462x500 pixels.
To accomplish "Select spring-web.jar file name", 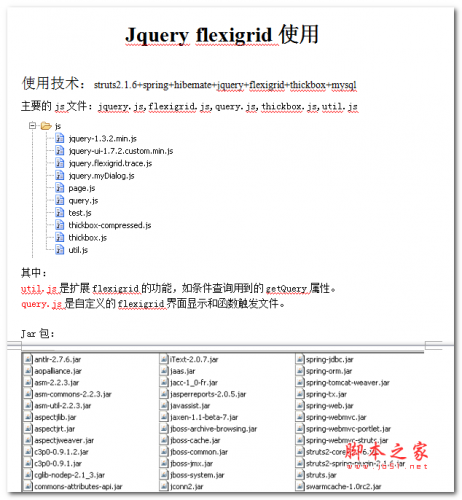I will pyautogui.click(x=330, y=406).
